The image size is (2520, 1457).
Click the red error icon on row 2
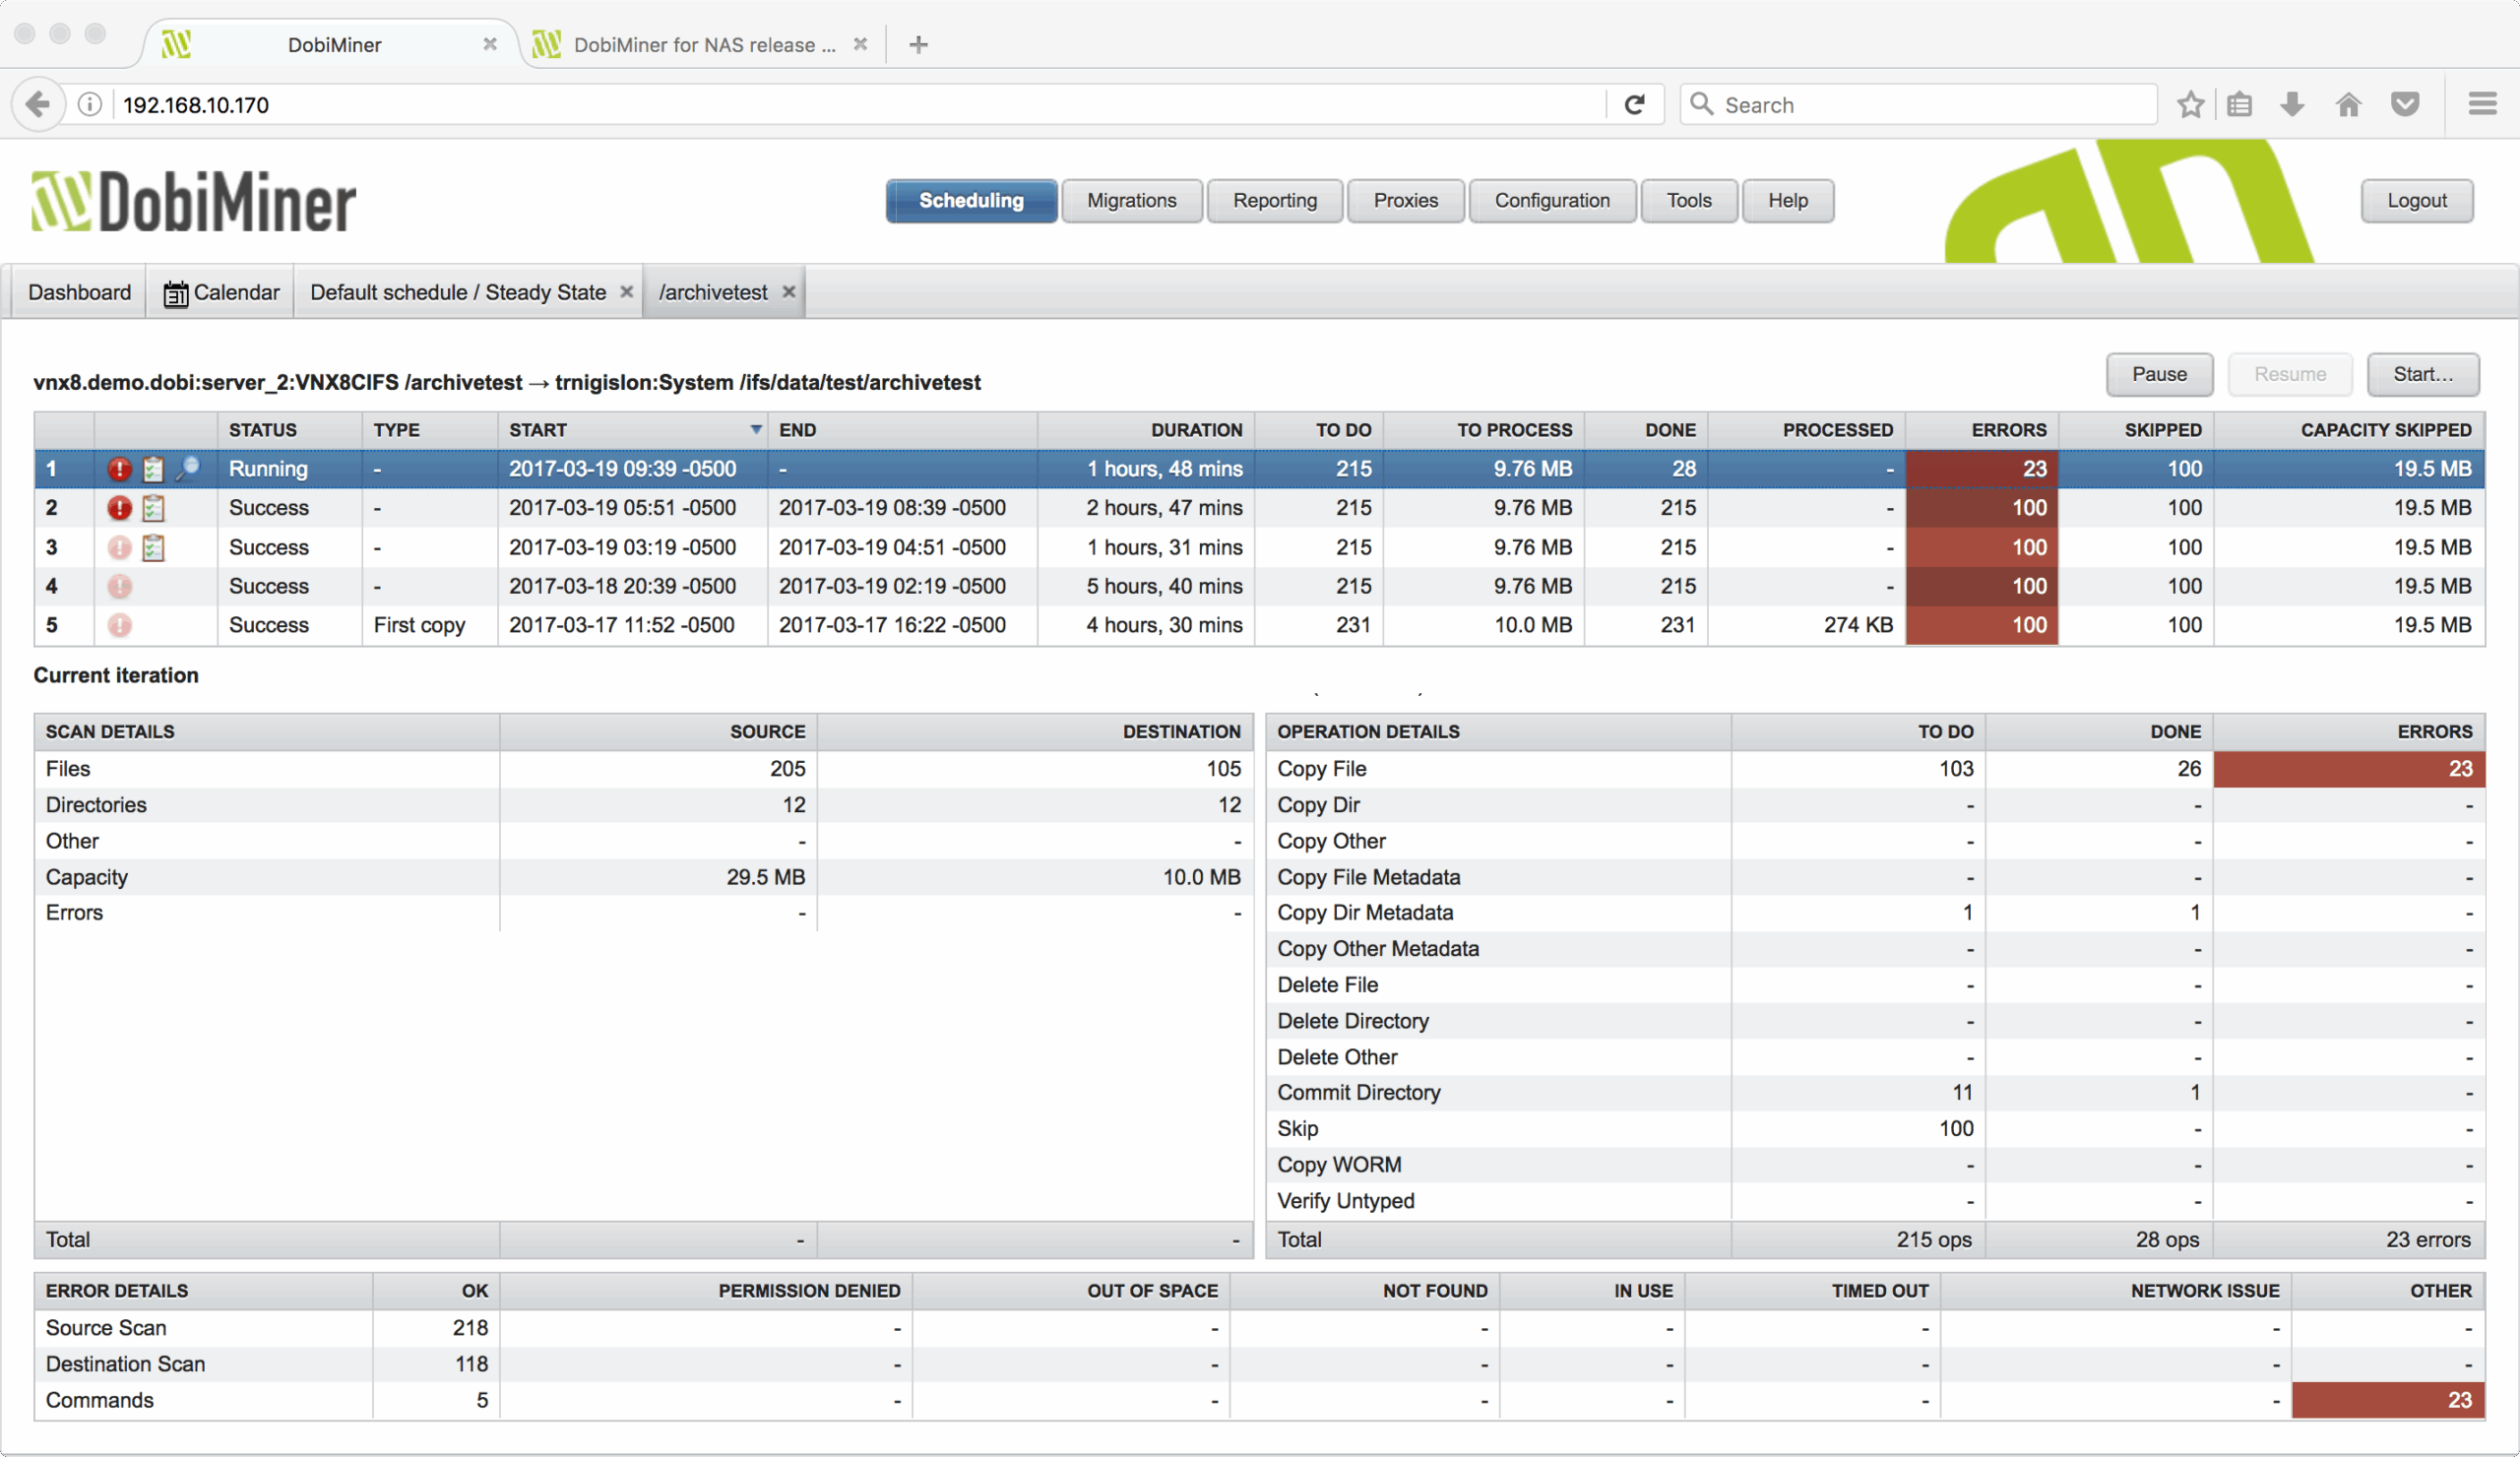click(x=119, y=508)
